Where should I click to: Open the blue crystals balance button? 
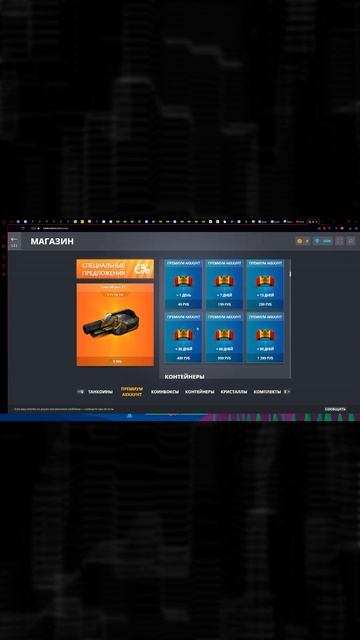click(x=323, y=241)
